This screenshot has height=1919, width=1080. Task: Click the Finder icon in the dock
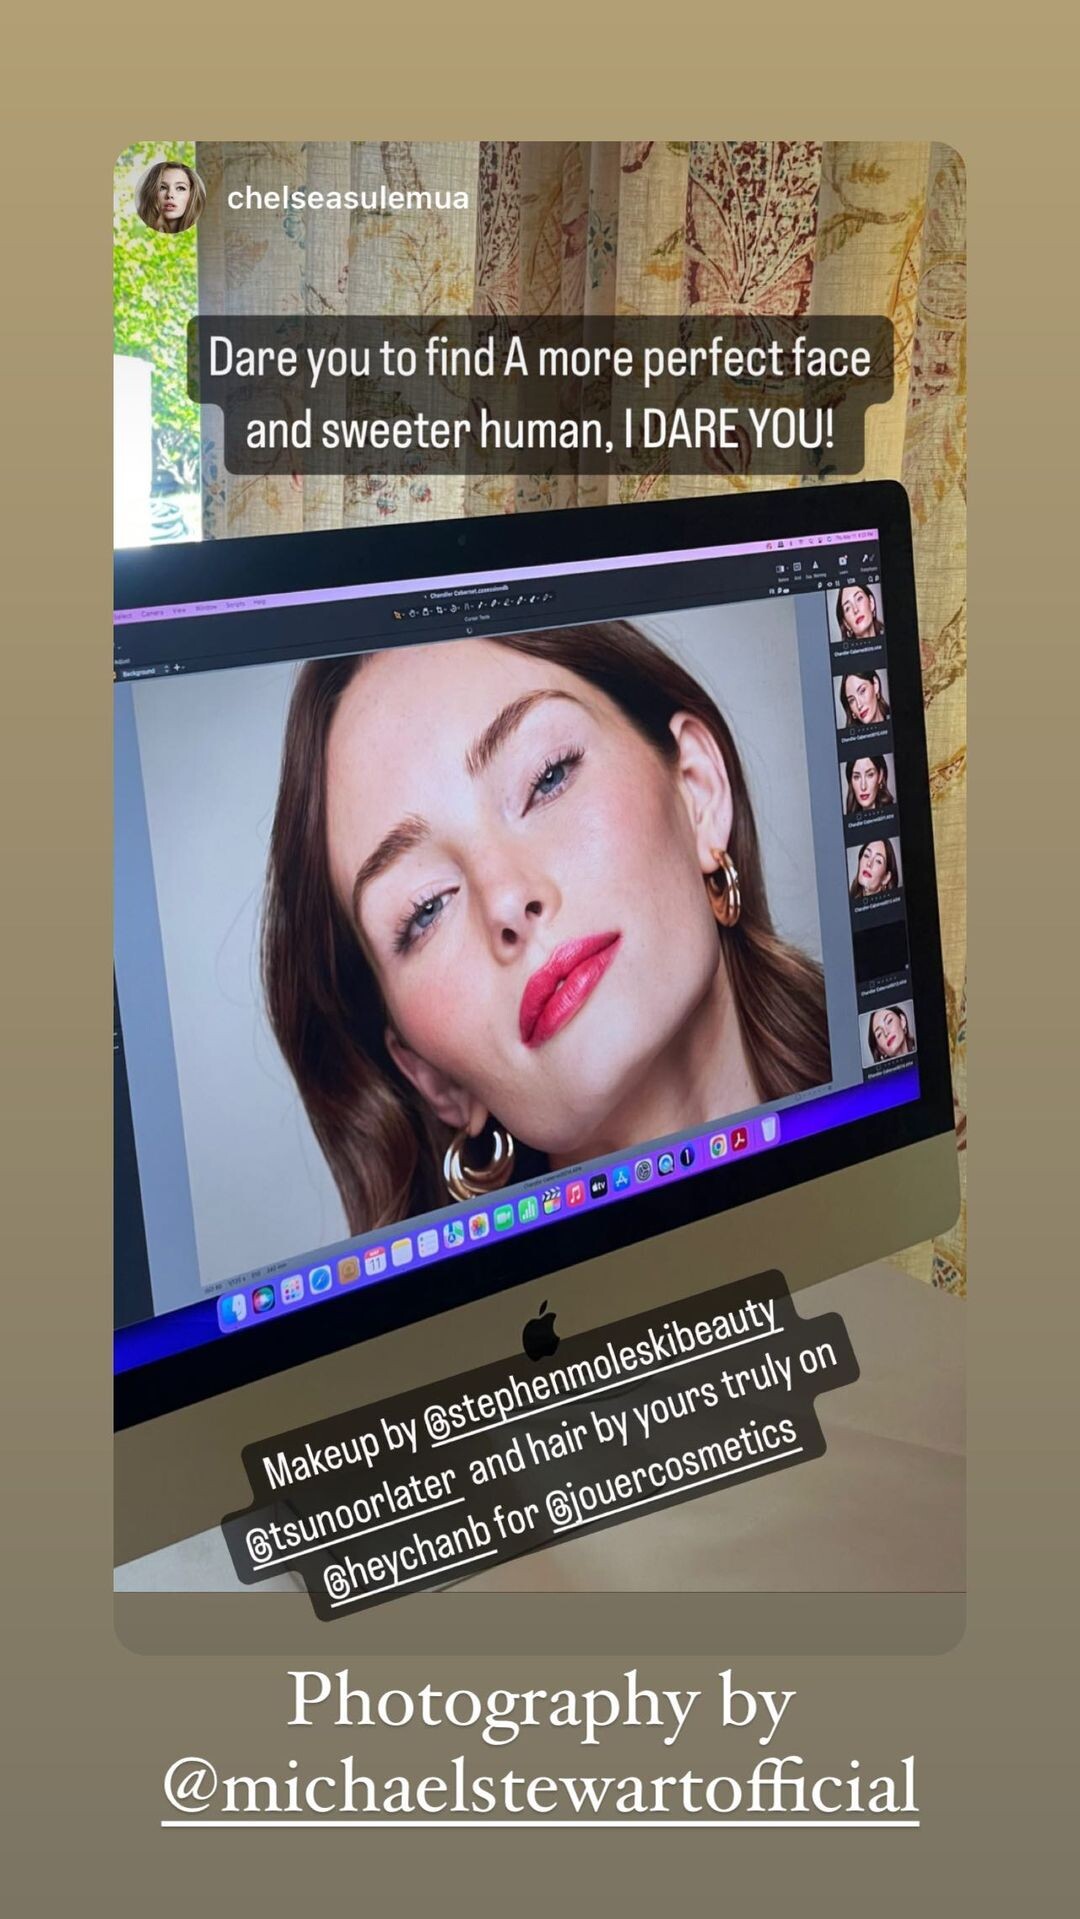(x=236, y=1309)
